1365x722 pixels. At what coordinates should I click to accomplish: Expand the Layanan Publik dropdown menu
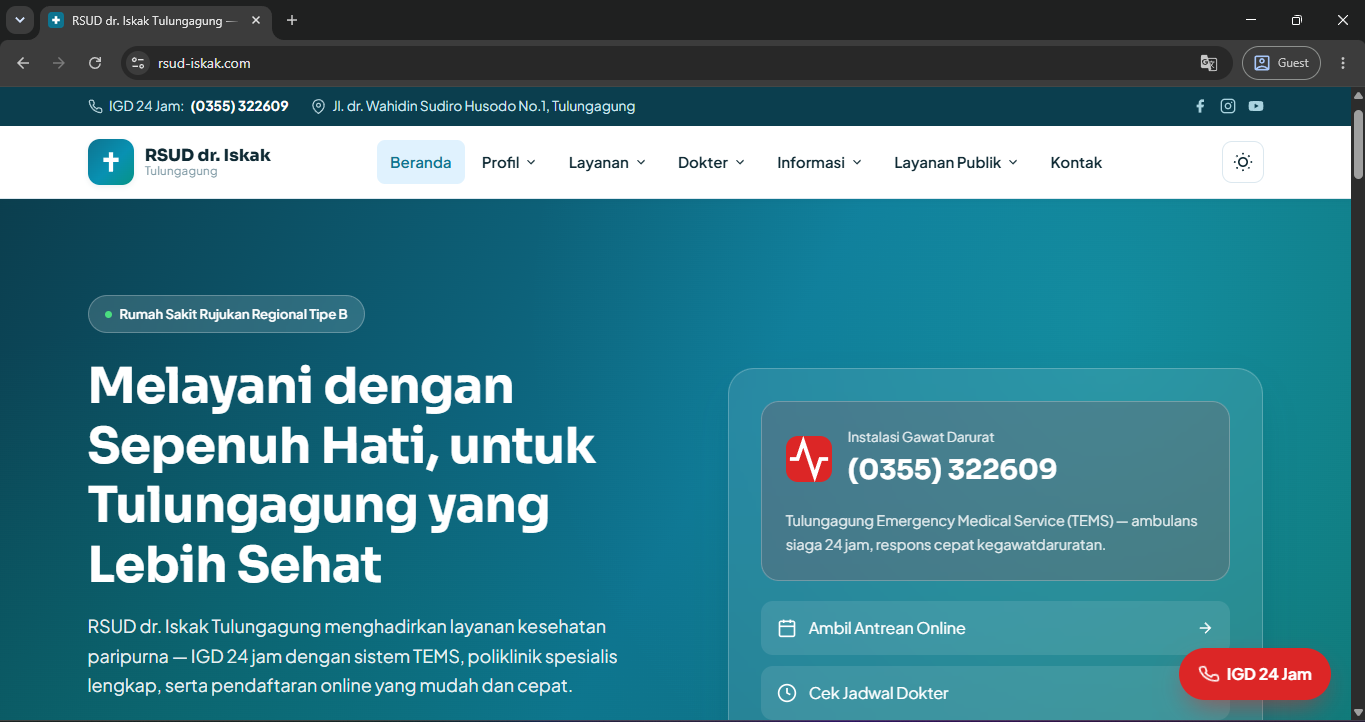coord(956,162)
